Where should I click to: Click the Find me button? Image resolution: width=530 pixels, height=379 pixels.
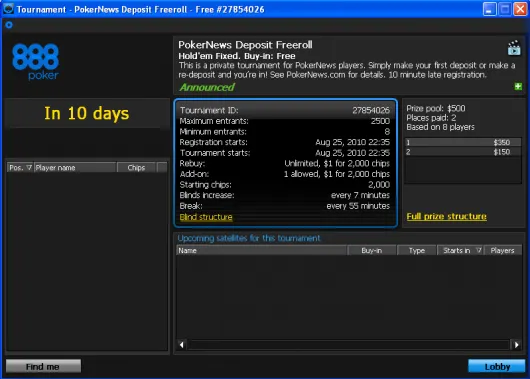point(43,366)
